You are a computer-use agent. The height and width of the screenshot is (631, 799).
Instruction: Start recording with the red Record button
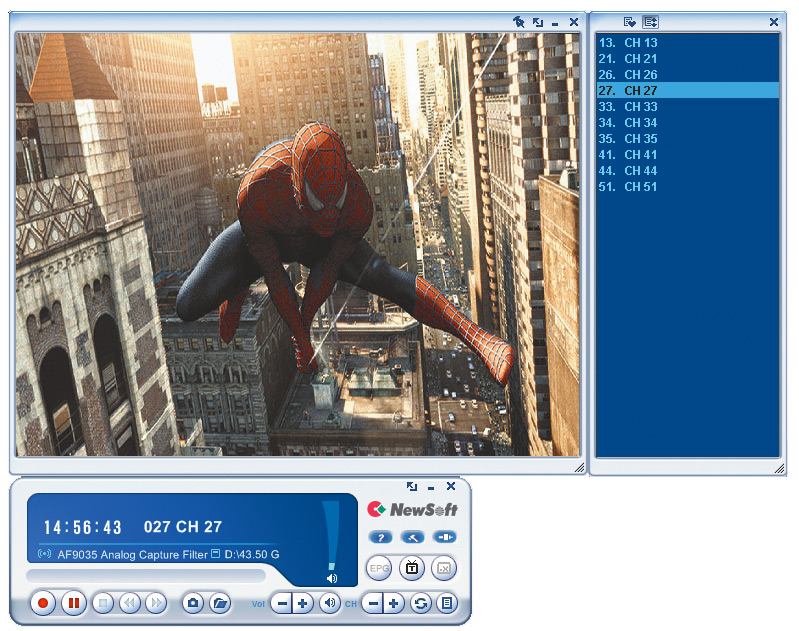point(43,603)
